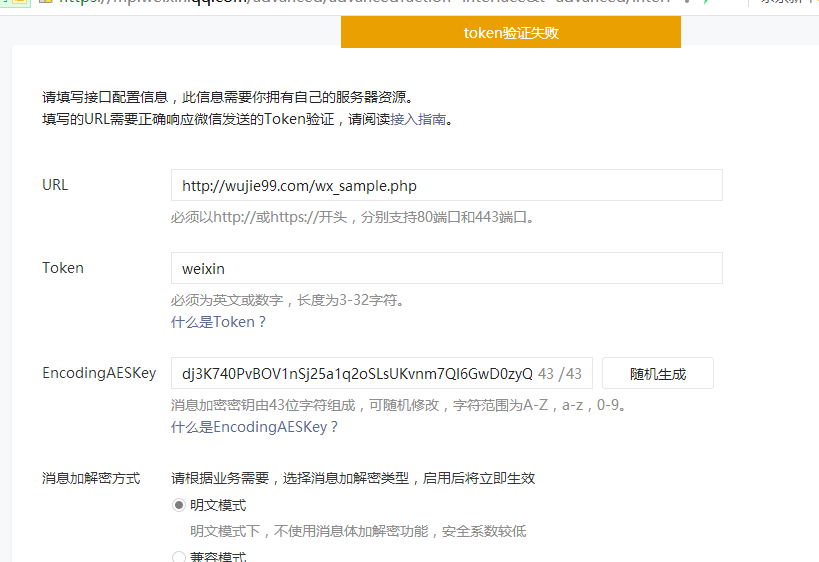Choose the 兼容模式 radio option
Screen dimensions: 819x562
179,556
